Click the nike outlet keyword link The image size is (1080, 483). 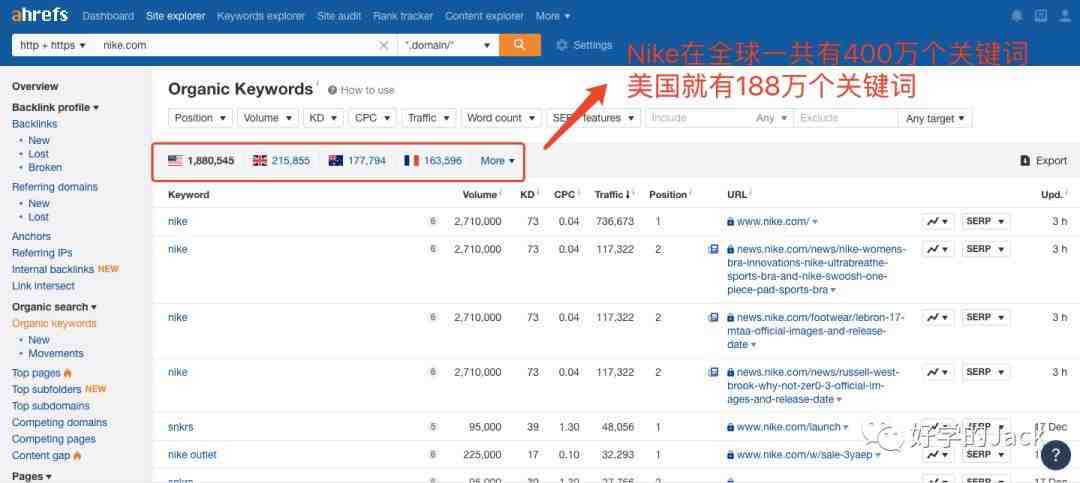pyautogui.click(x=192, y=455)
